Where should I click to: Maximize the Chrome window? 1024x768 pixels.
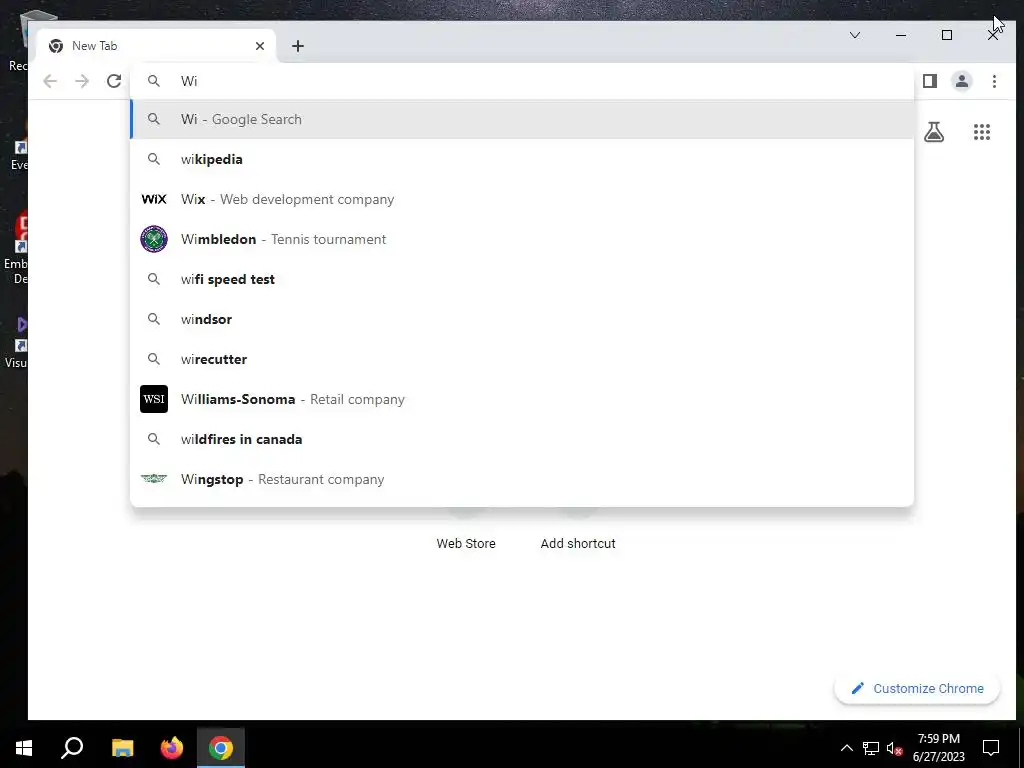pyautogui.click(x=947, y=35)
